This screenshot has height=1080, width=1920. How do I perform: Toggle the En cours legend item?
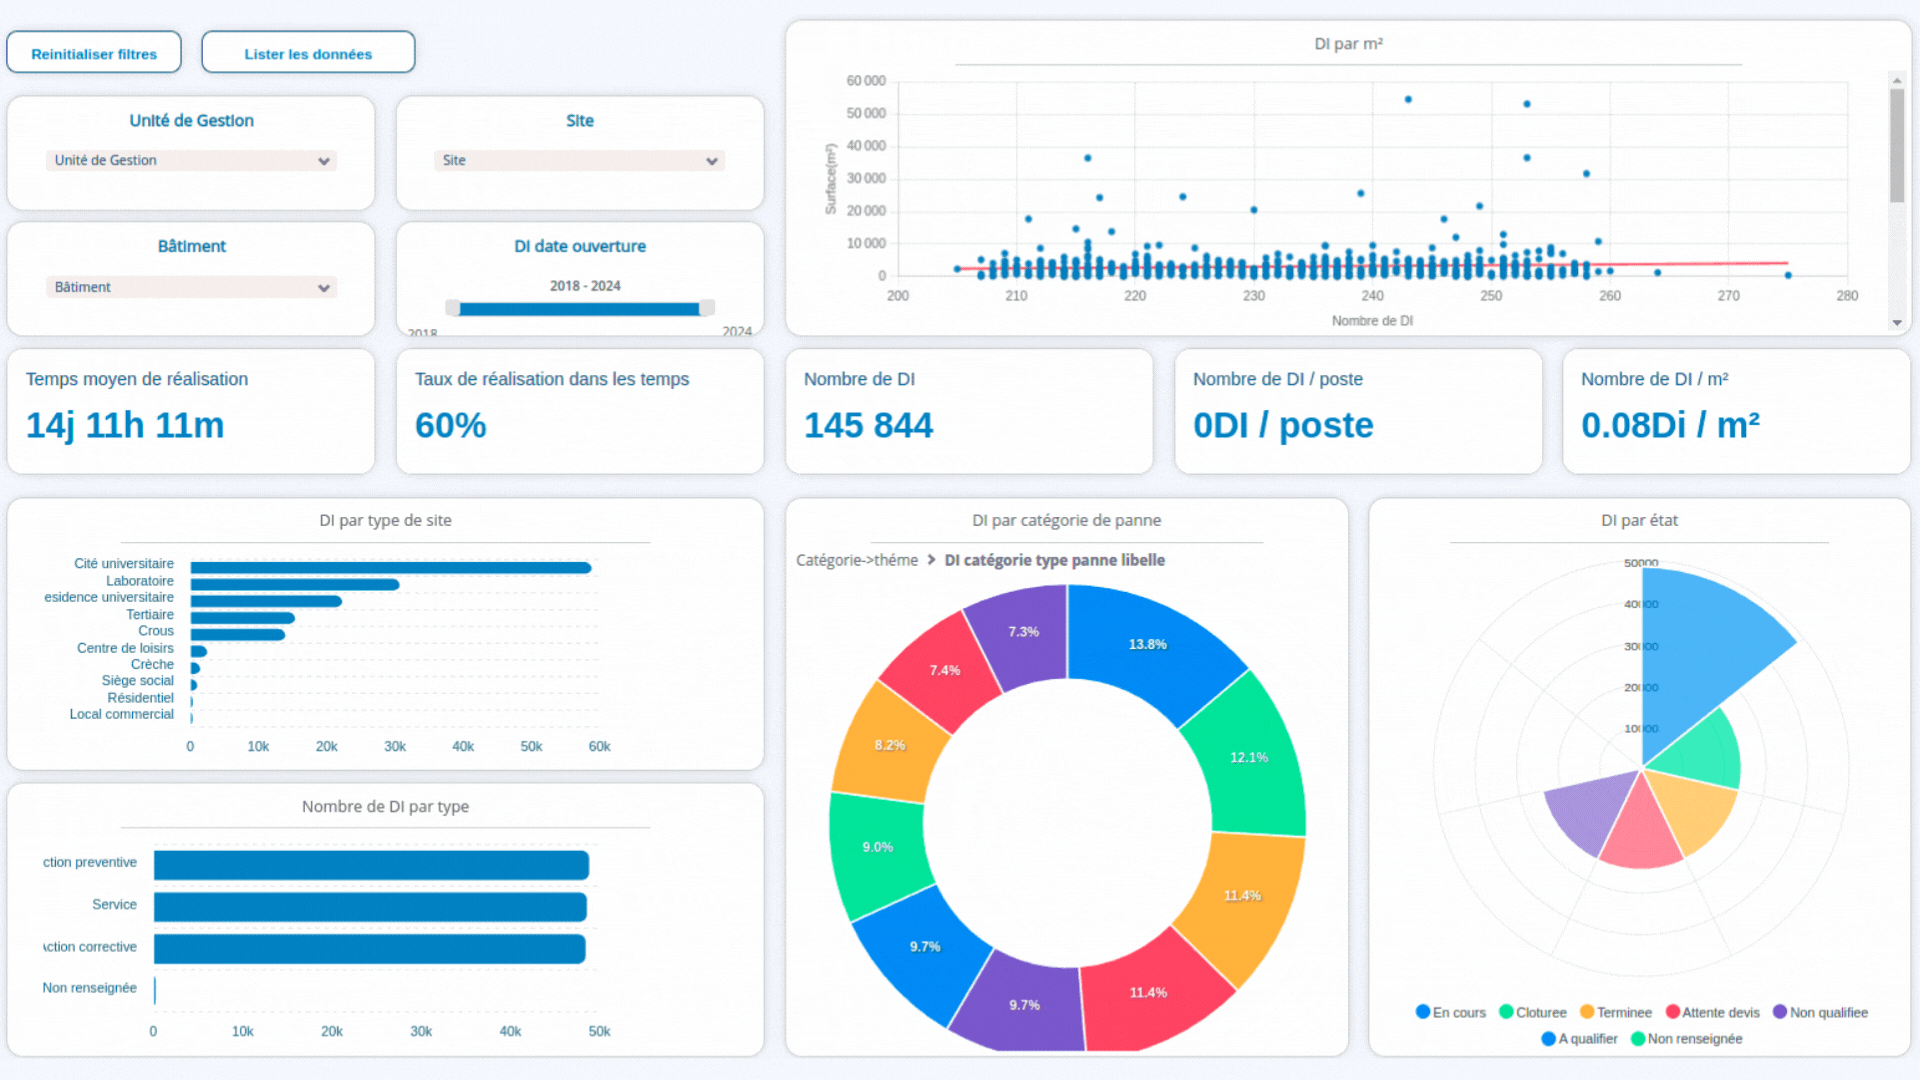1450,1012
